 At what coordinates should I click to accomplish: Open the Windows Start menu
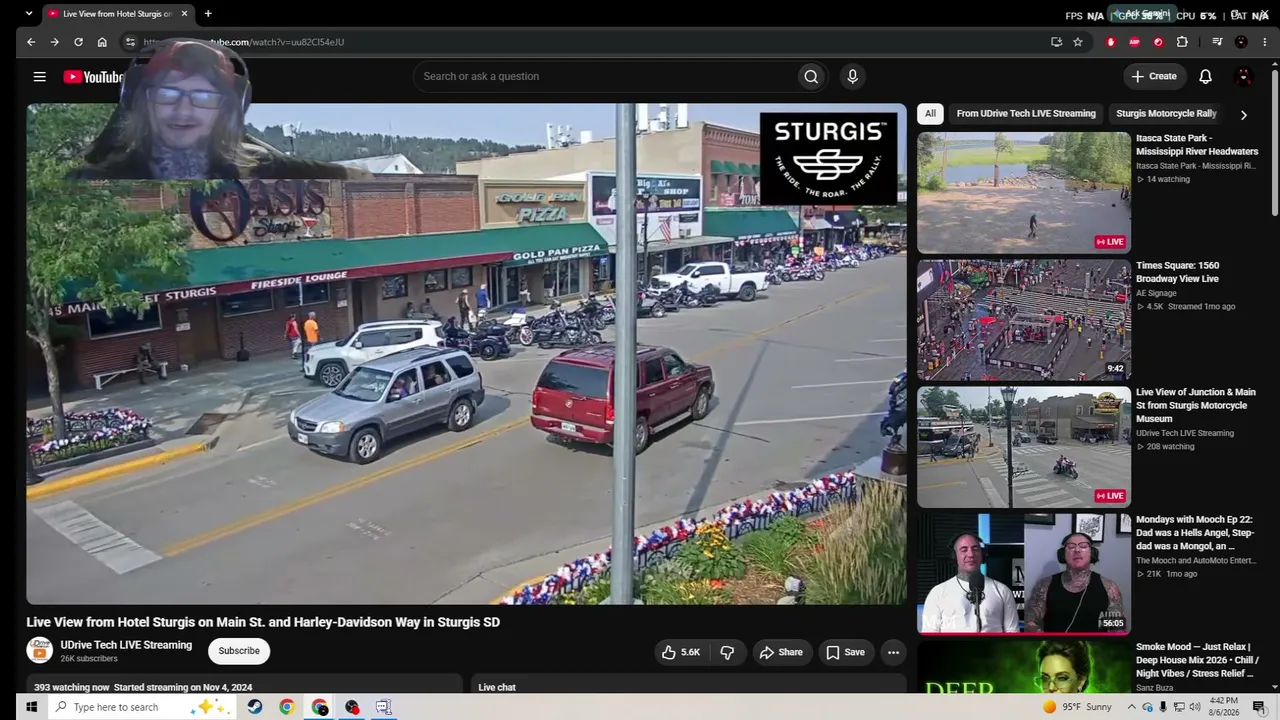pyautogui.click(x=31, y=707)
